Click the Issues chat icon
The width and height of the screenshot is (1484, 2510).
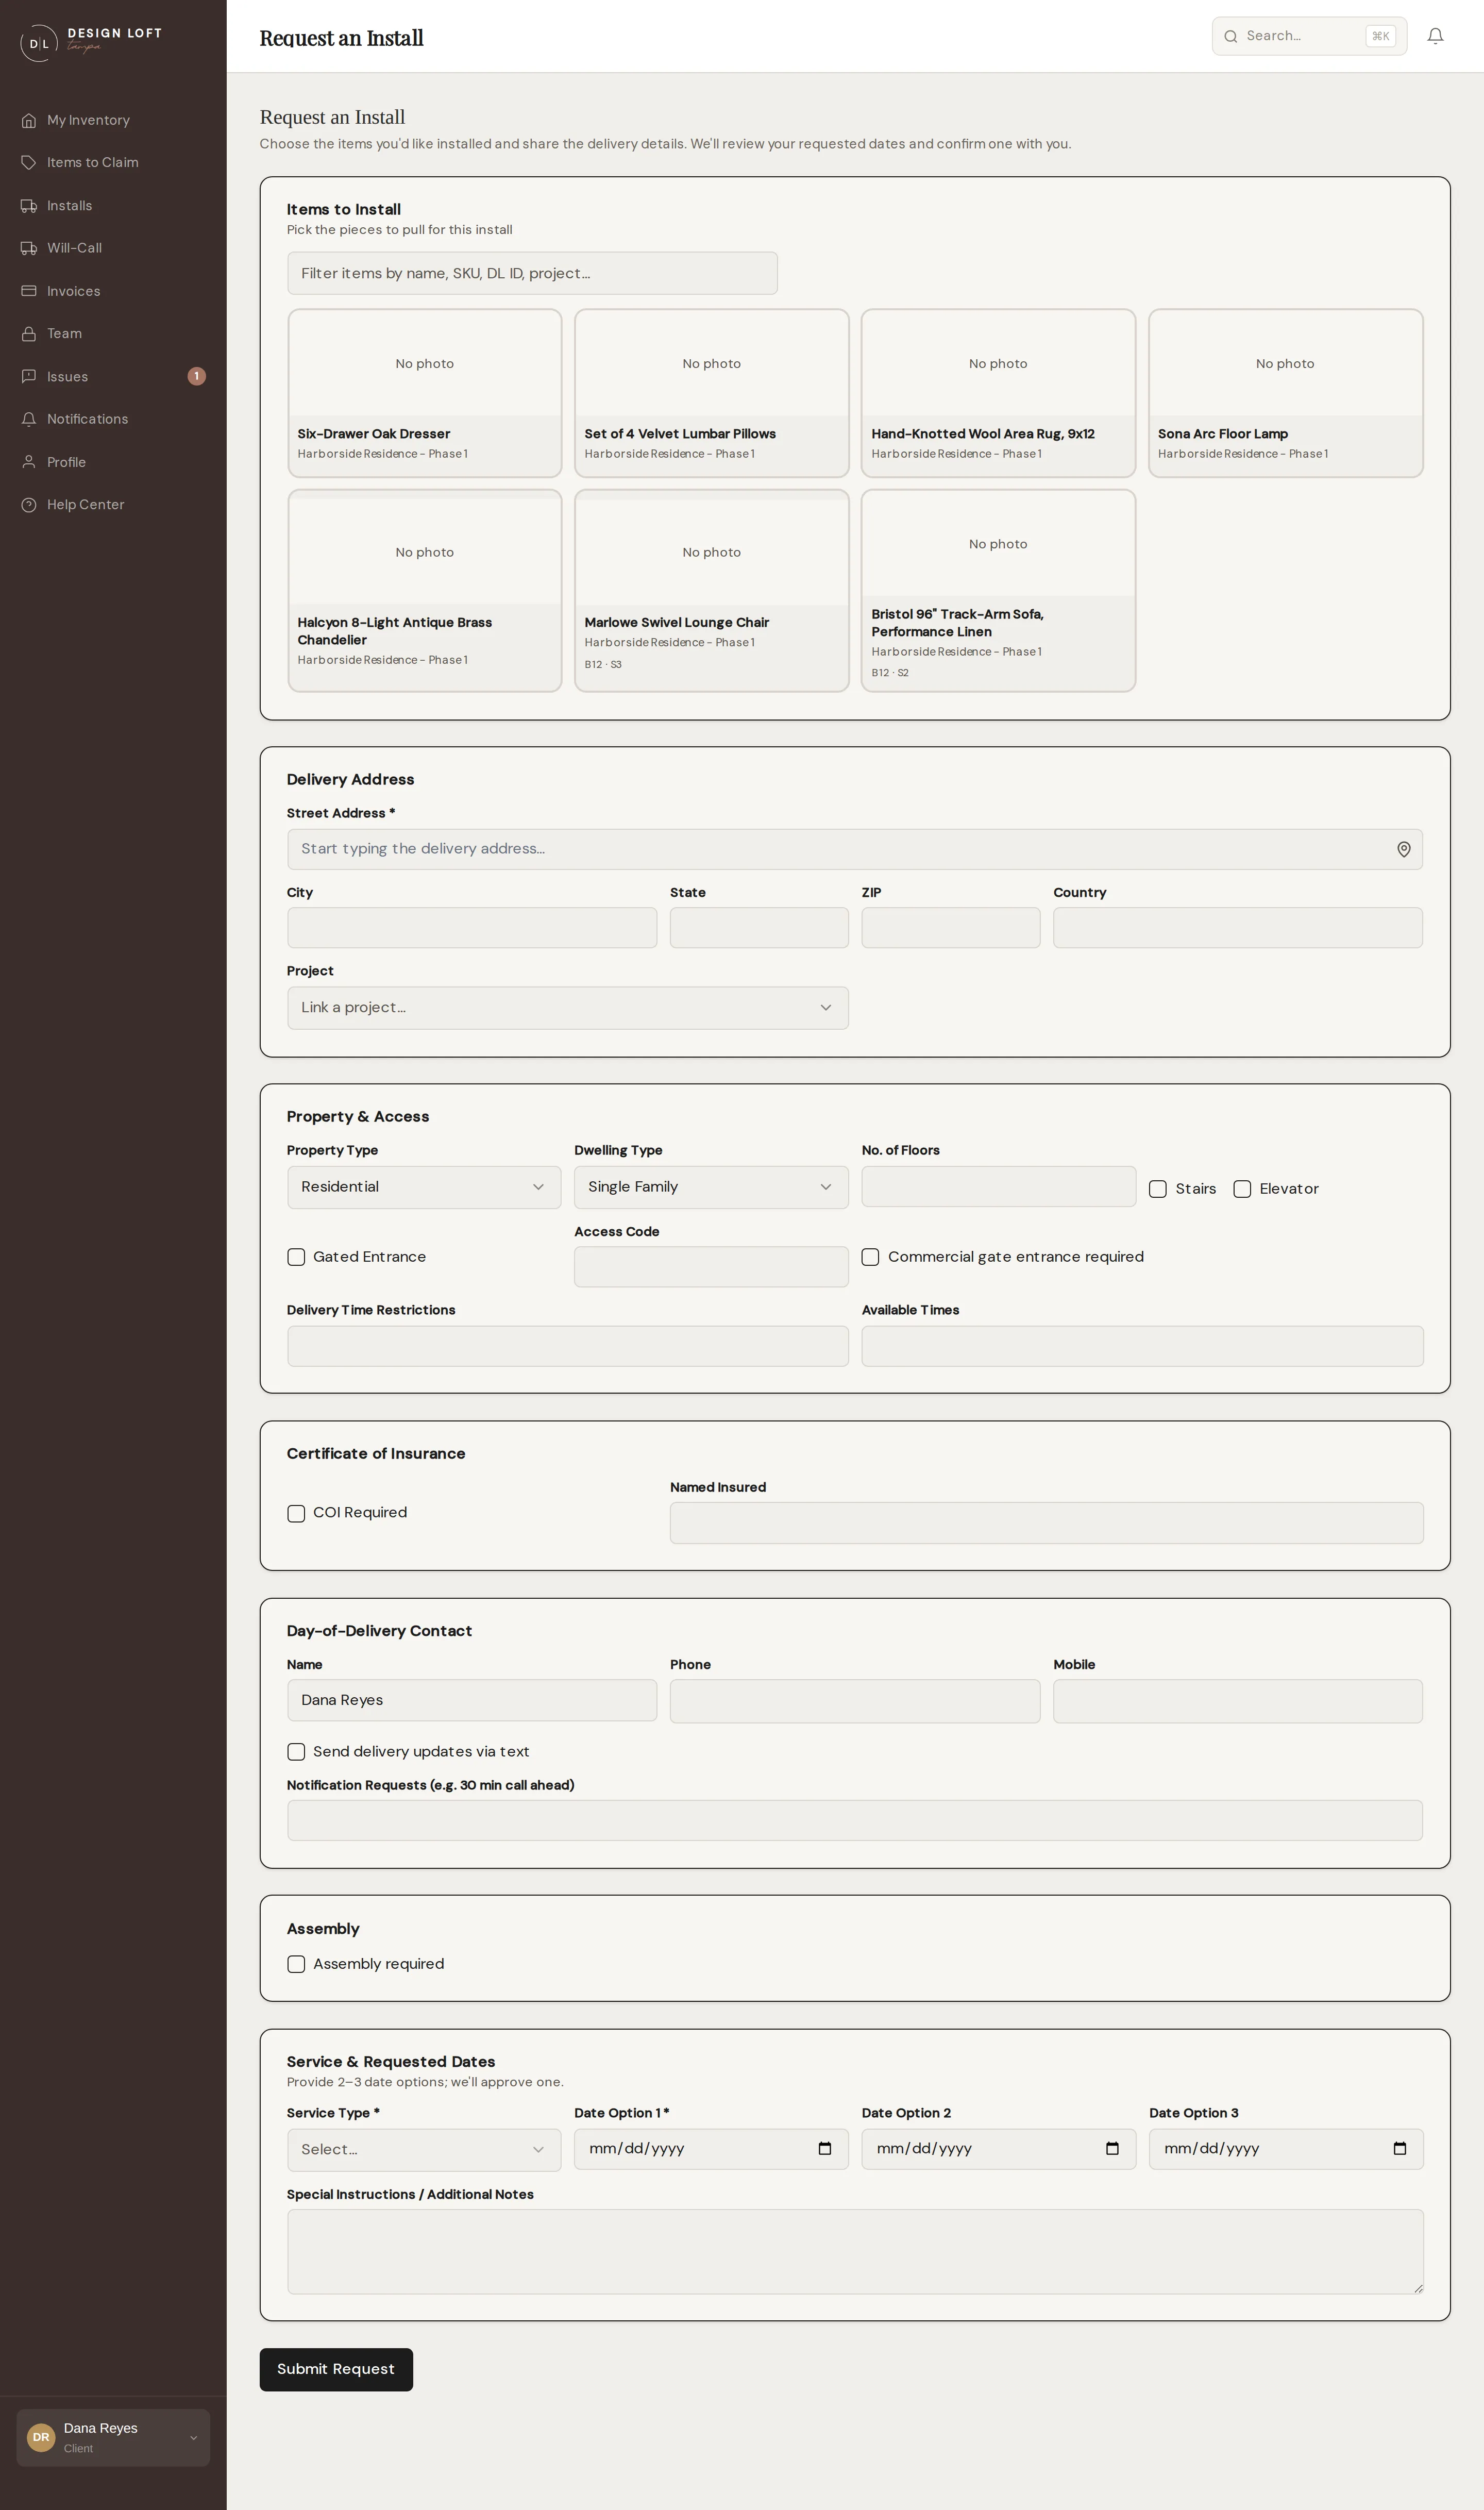[29, 377]
